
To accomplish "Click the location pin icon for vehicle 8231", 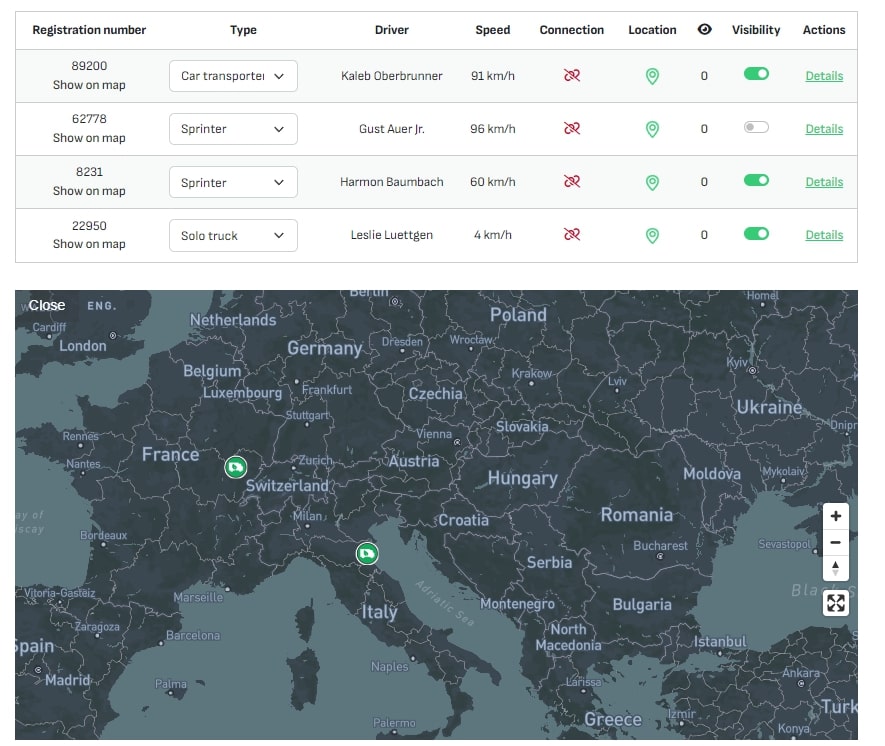I will pos(652,181).
